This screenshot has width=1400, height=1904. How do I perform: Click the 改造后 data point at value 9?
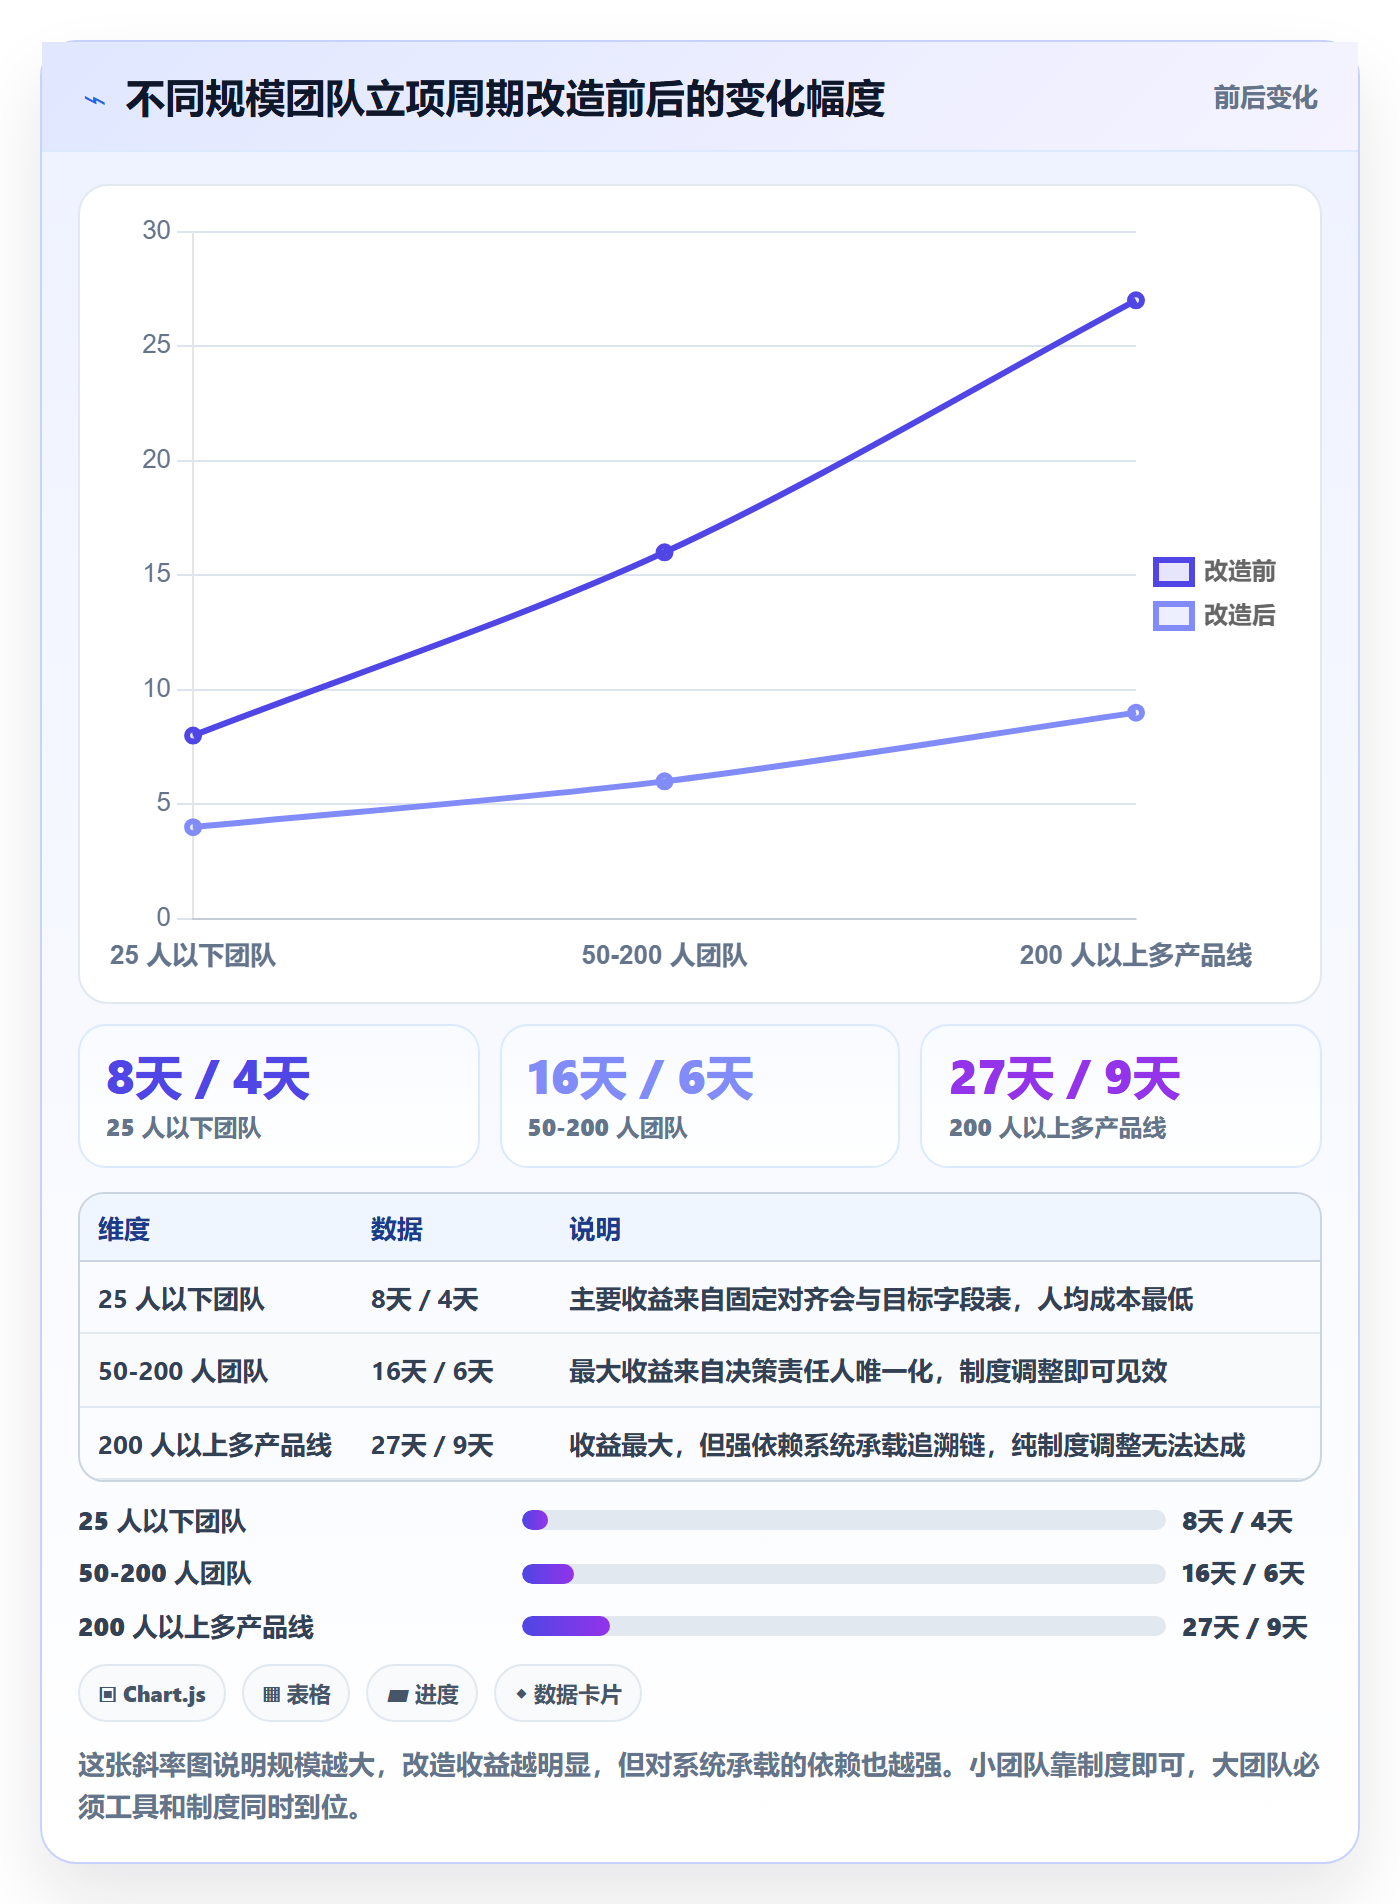click(1136, 713)
